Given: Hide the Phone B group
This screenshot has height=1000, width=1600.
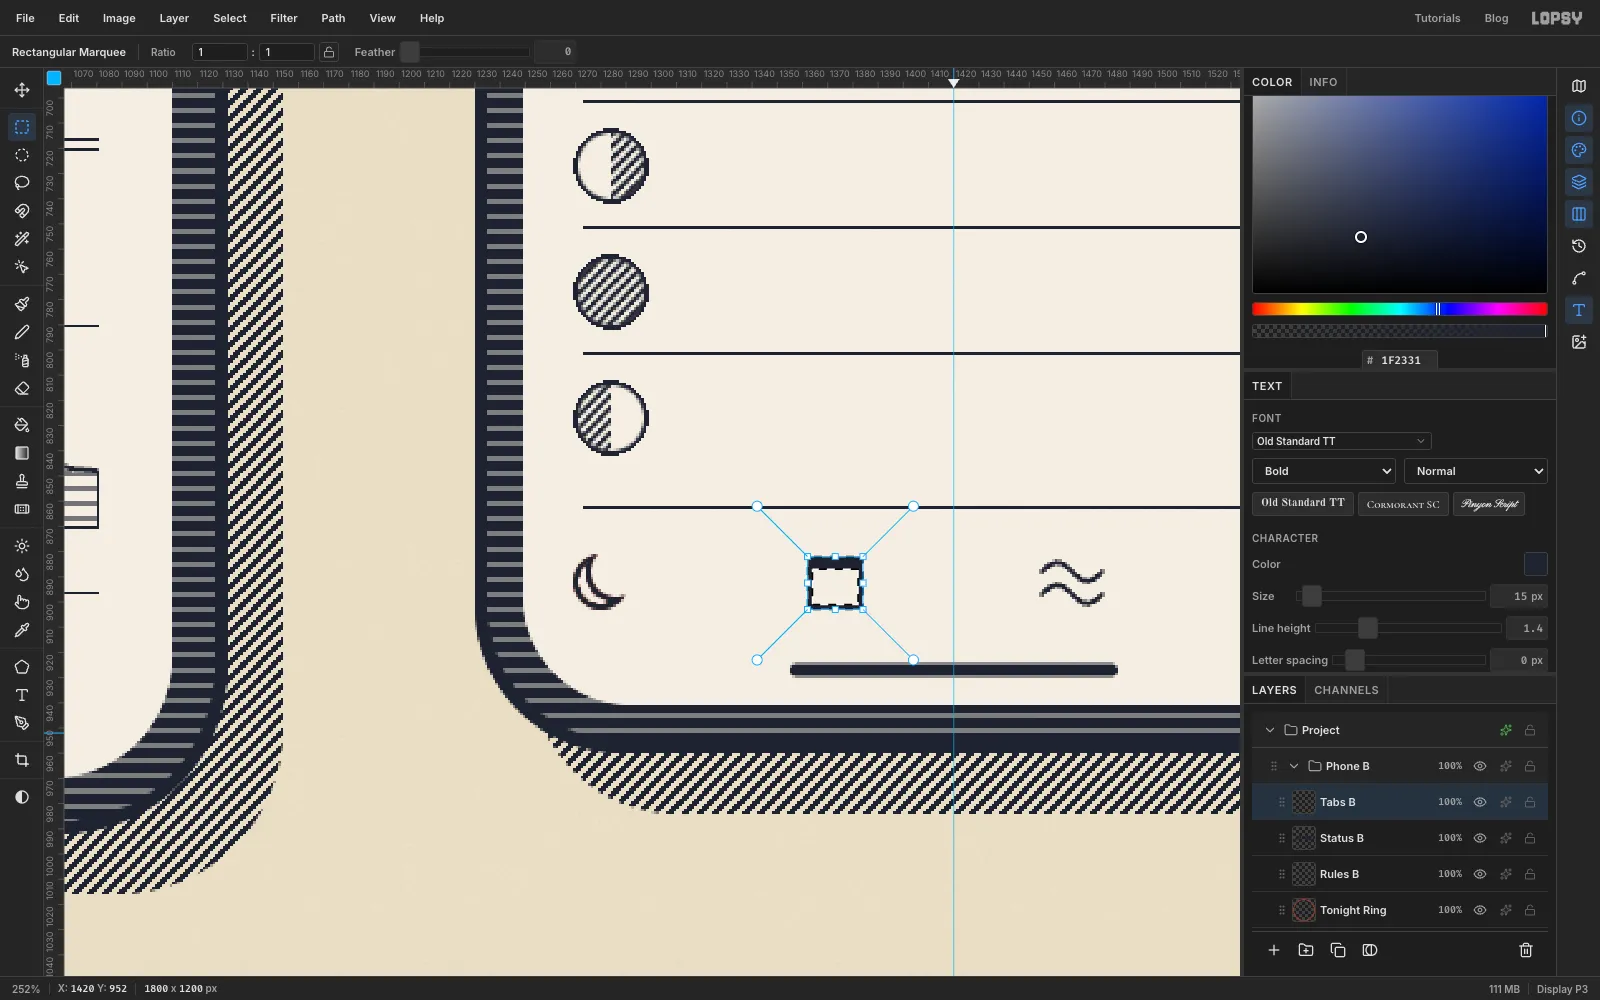Looking at the screenshot, I should tap(1480, 766).
